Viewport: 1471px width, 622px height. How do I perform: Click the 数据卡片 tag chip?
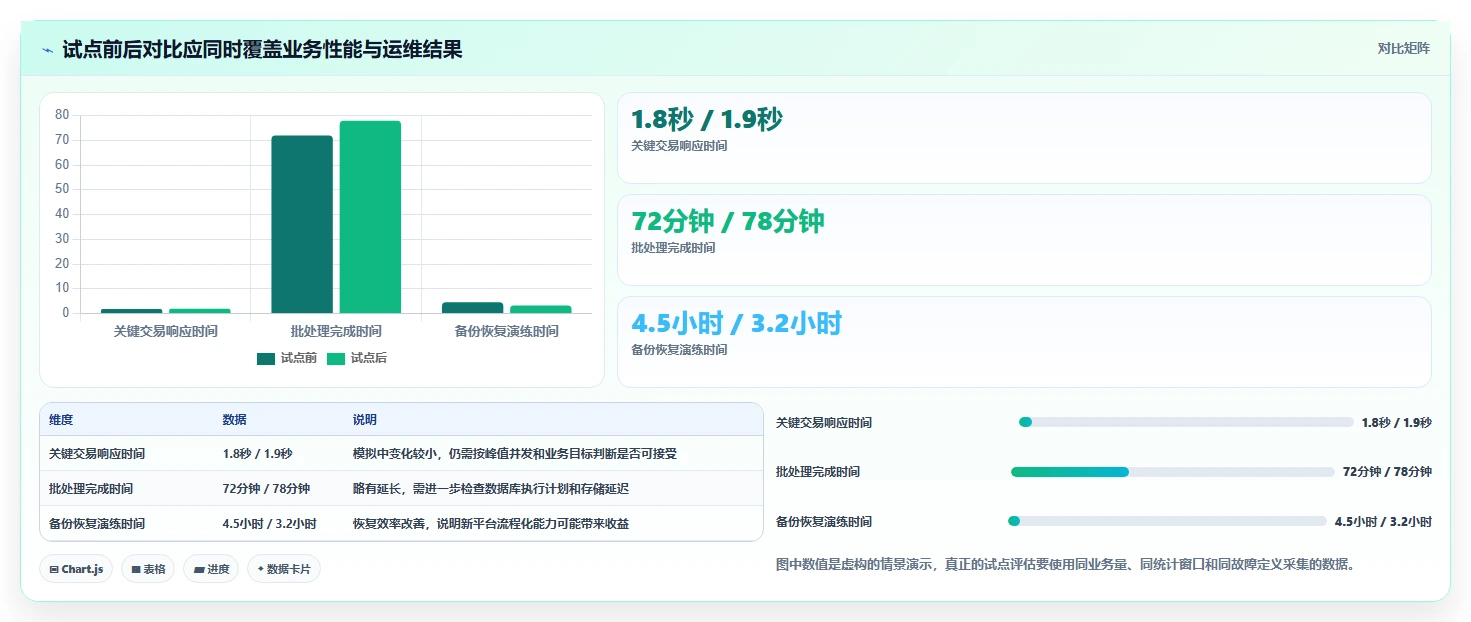pyautogui.click(x=284, y=569)
